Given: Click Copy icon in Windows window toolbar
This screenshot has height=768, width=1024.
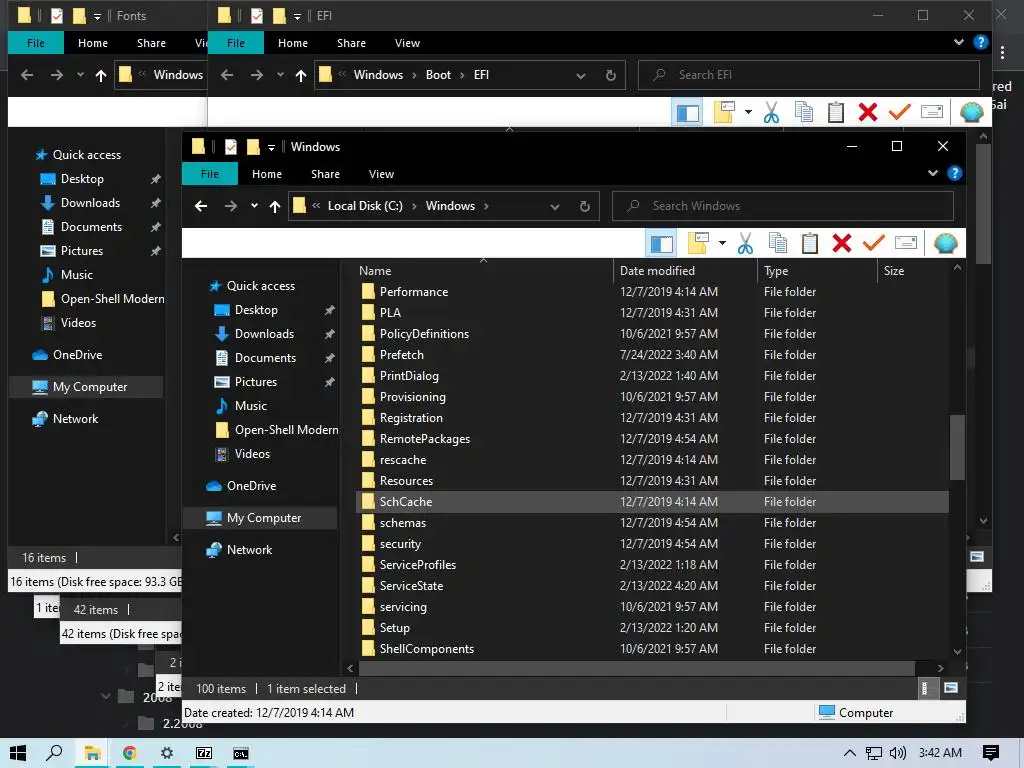Looking at the screenshot, I should click(777, 244).
